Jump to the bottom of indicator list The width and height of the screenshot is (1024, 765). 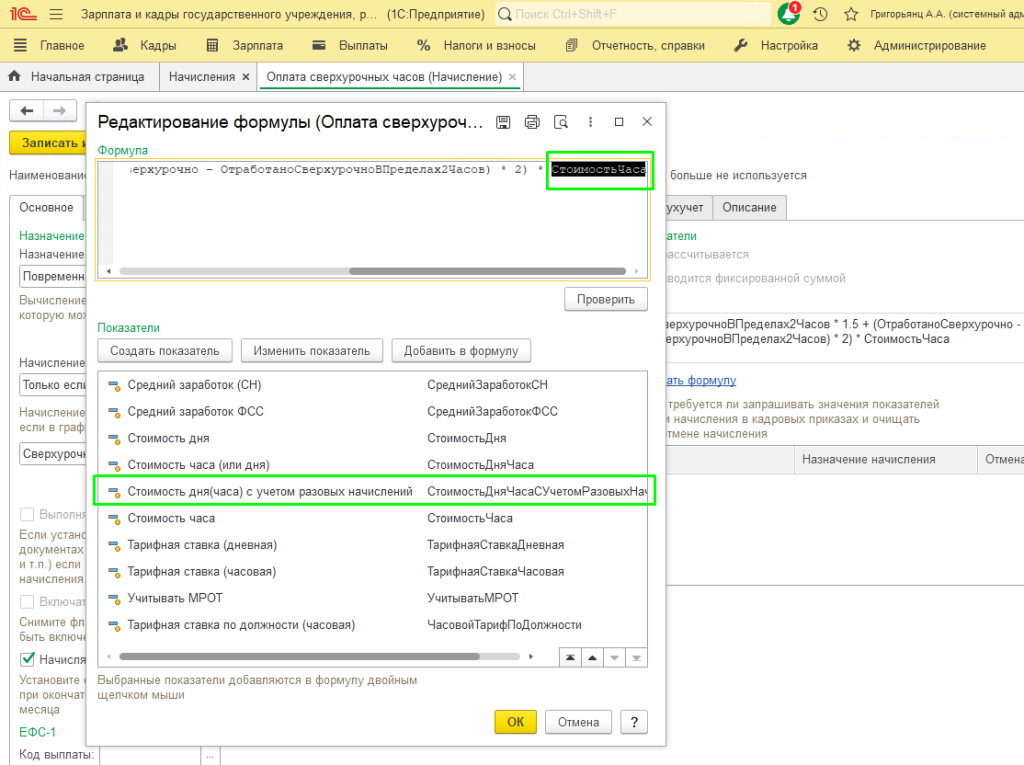coord(636,657)
